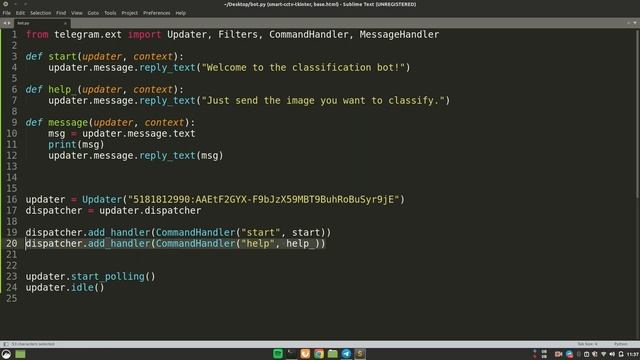The height and width of the screenshot is (360, 640).
Task: Click the word 'MessageHandler' on line 1
Action: (x=399, y=34)
